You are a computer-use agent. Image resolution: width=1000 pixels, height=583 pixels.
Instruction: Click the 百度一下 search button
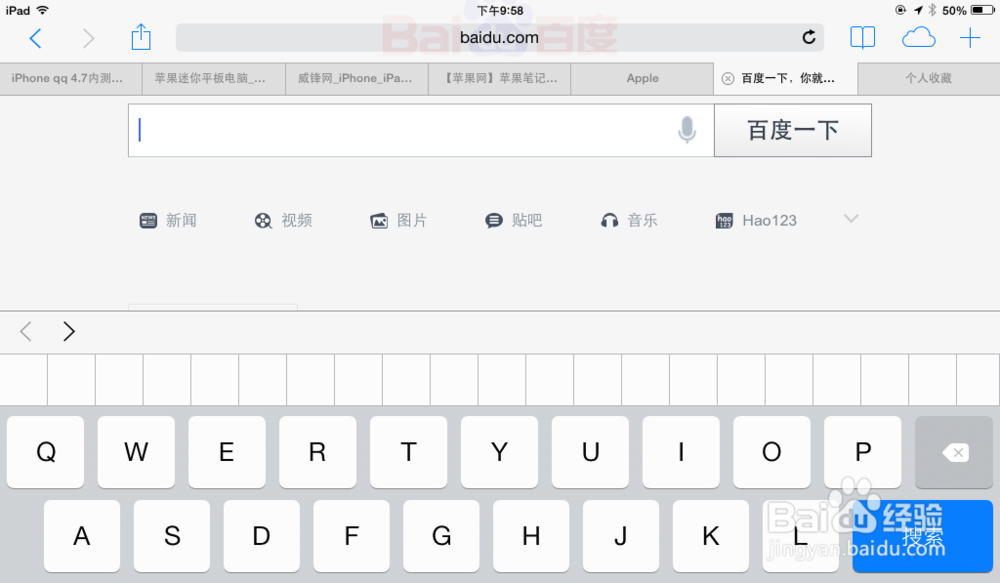point(793,130)
